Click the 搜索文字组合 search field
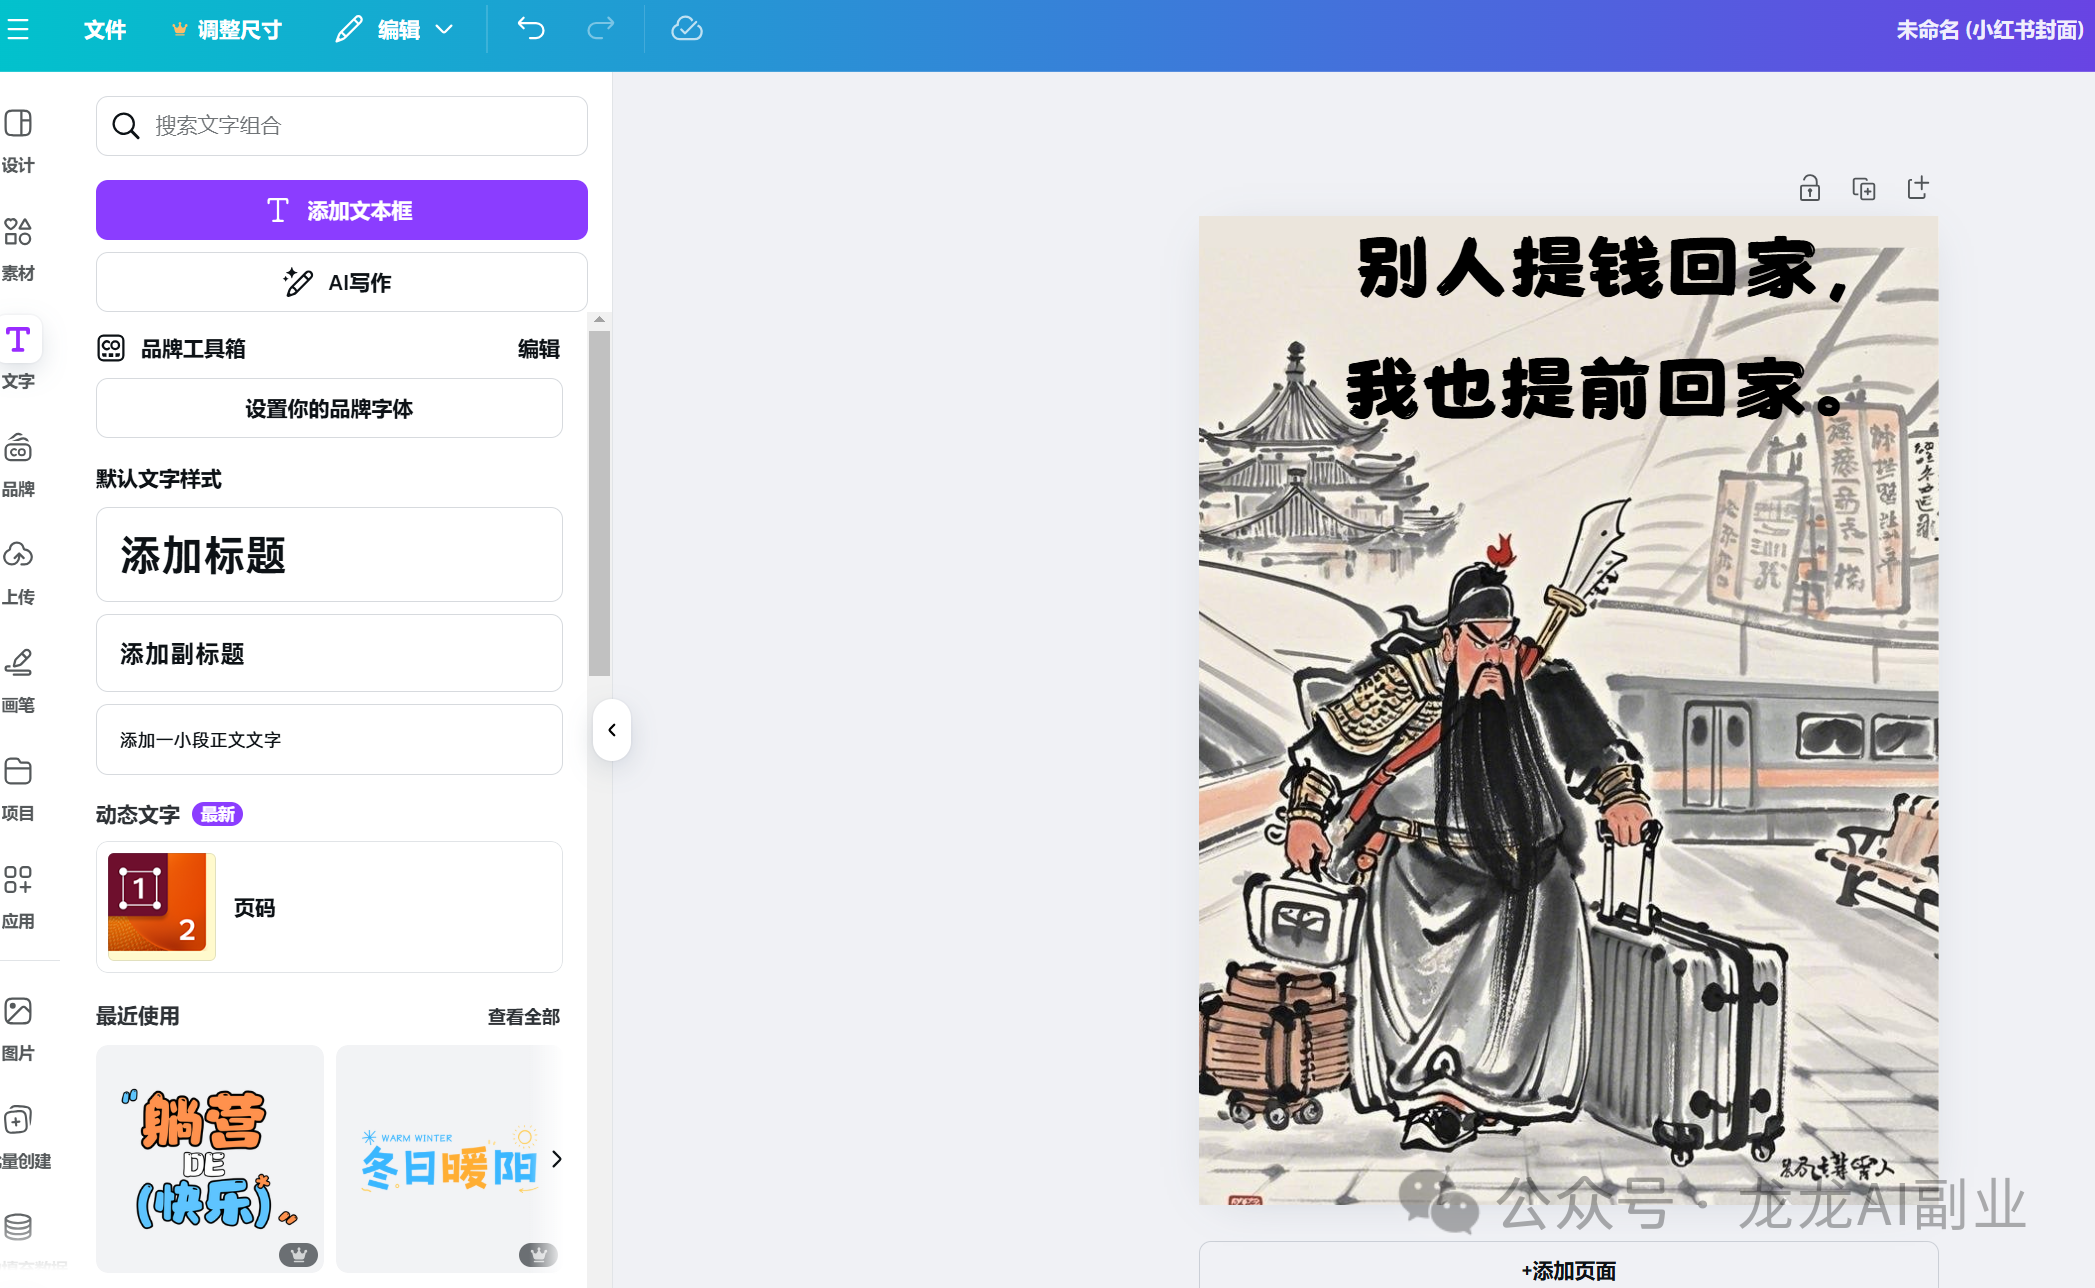 (341, 126)
